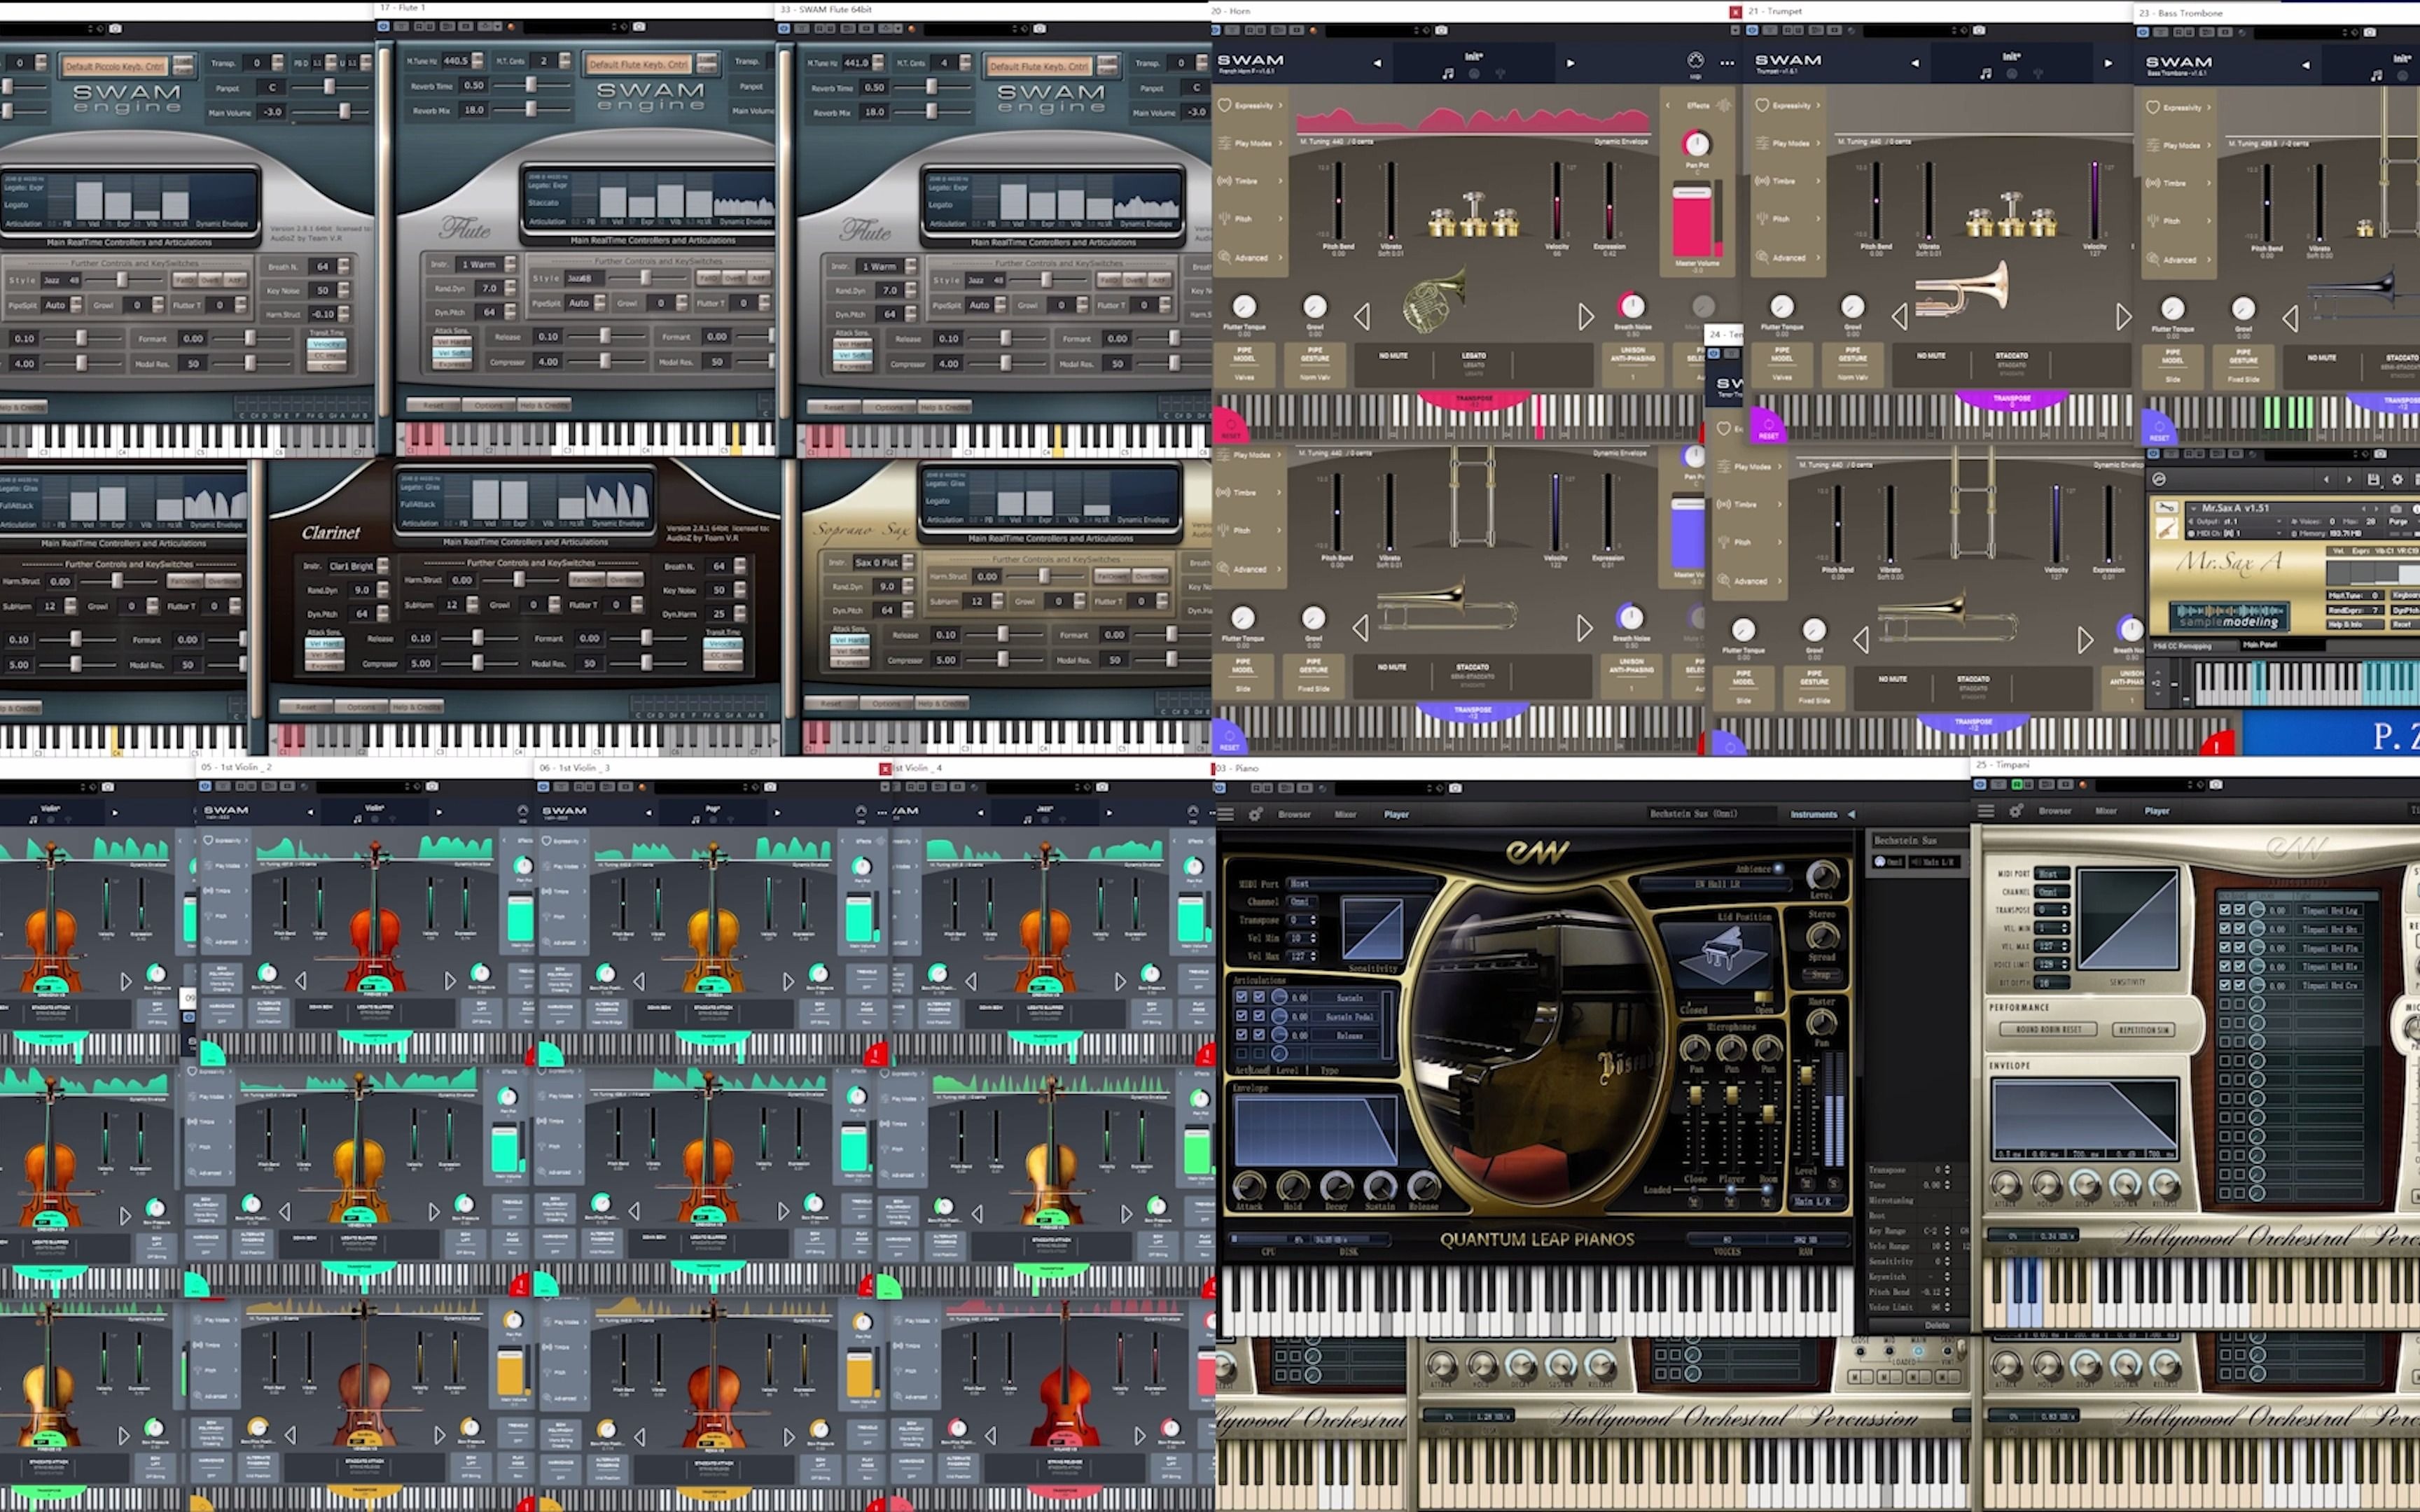Select Player tab in Timpani Play window
The height and width of the screenshot is (1512, 2420).
pyautogui.click(x=2156, y=811)
